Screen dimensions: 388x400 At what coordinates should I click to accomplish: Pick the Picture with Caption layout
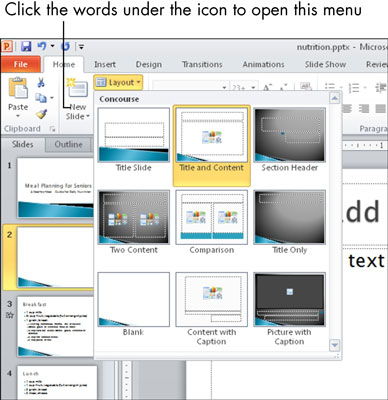pos(289,309)
